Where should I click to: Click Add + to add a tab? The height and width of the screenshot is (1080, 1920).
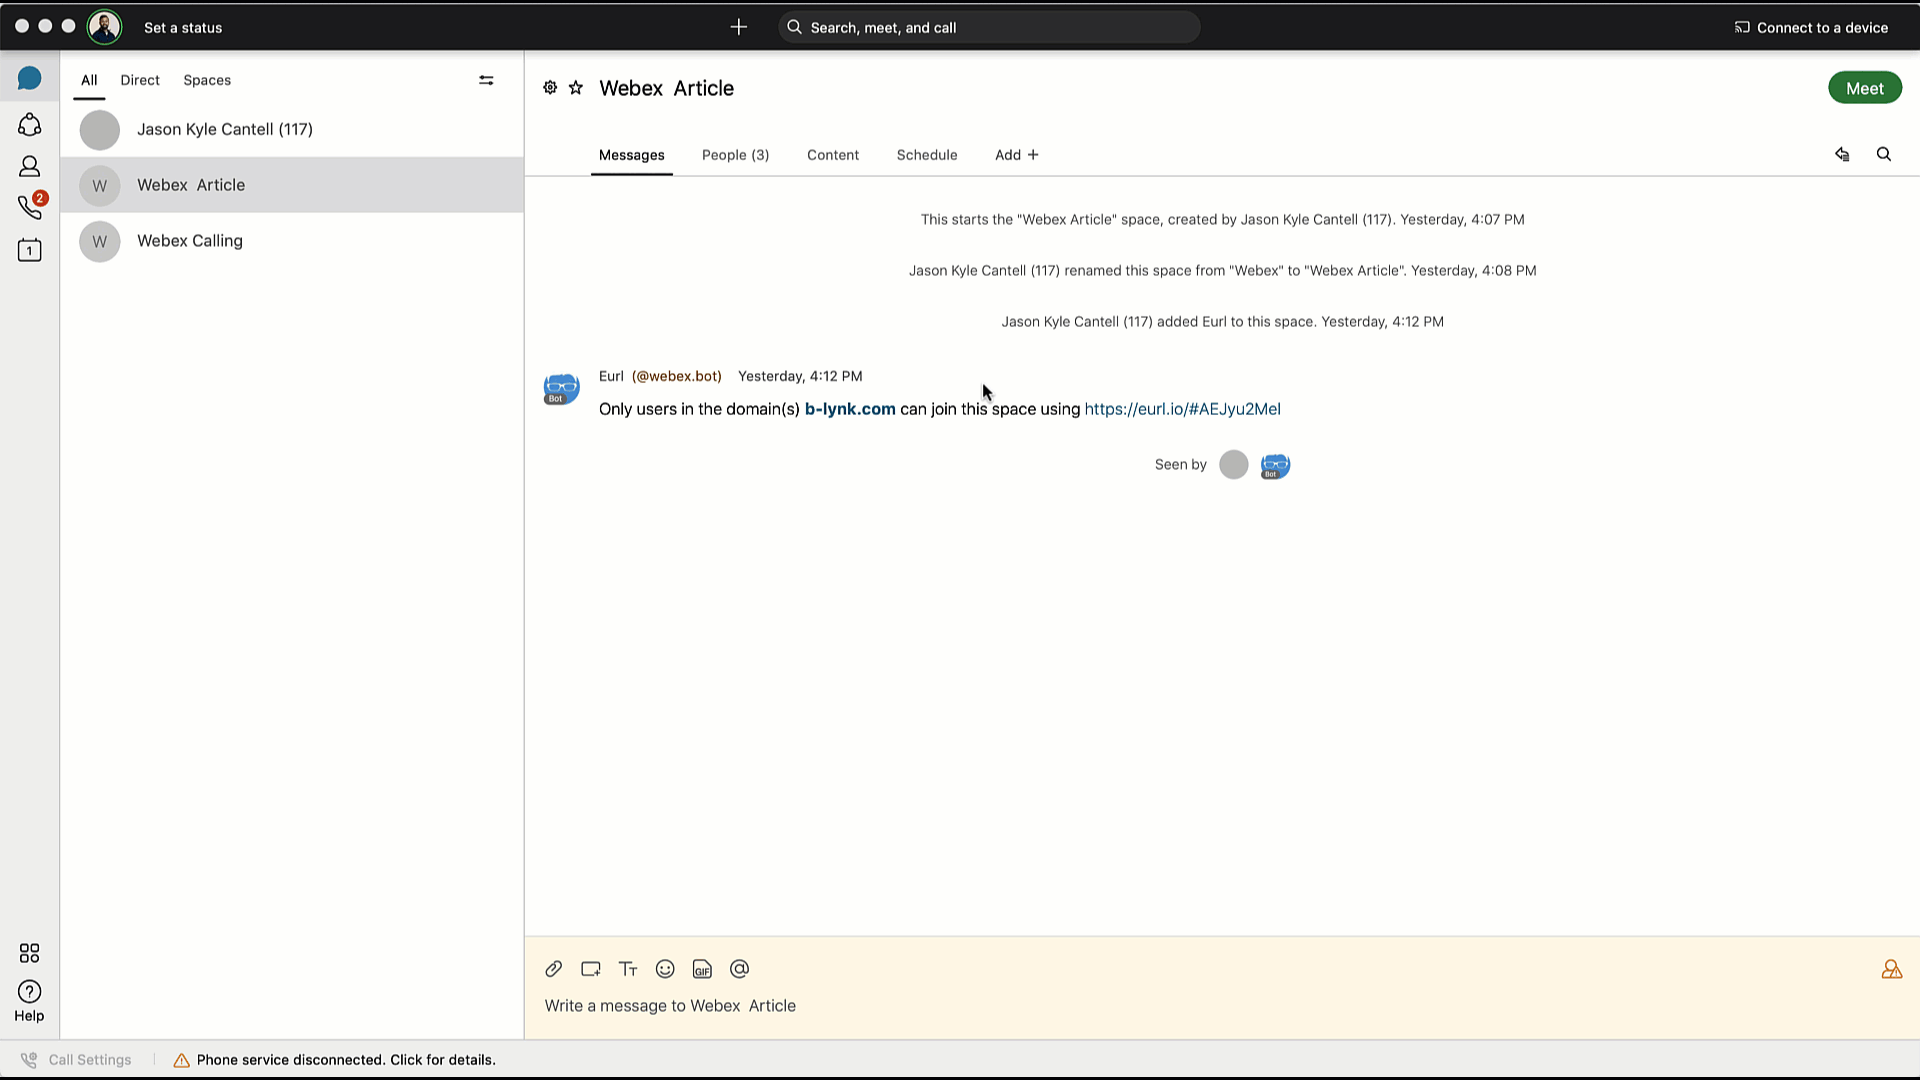click(x=1017, y=155)
